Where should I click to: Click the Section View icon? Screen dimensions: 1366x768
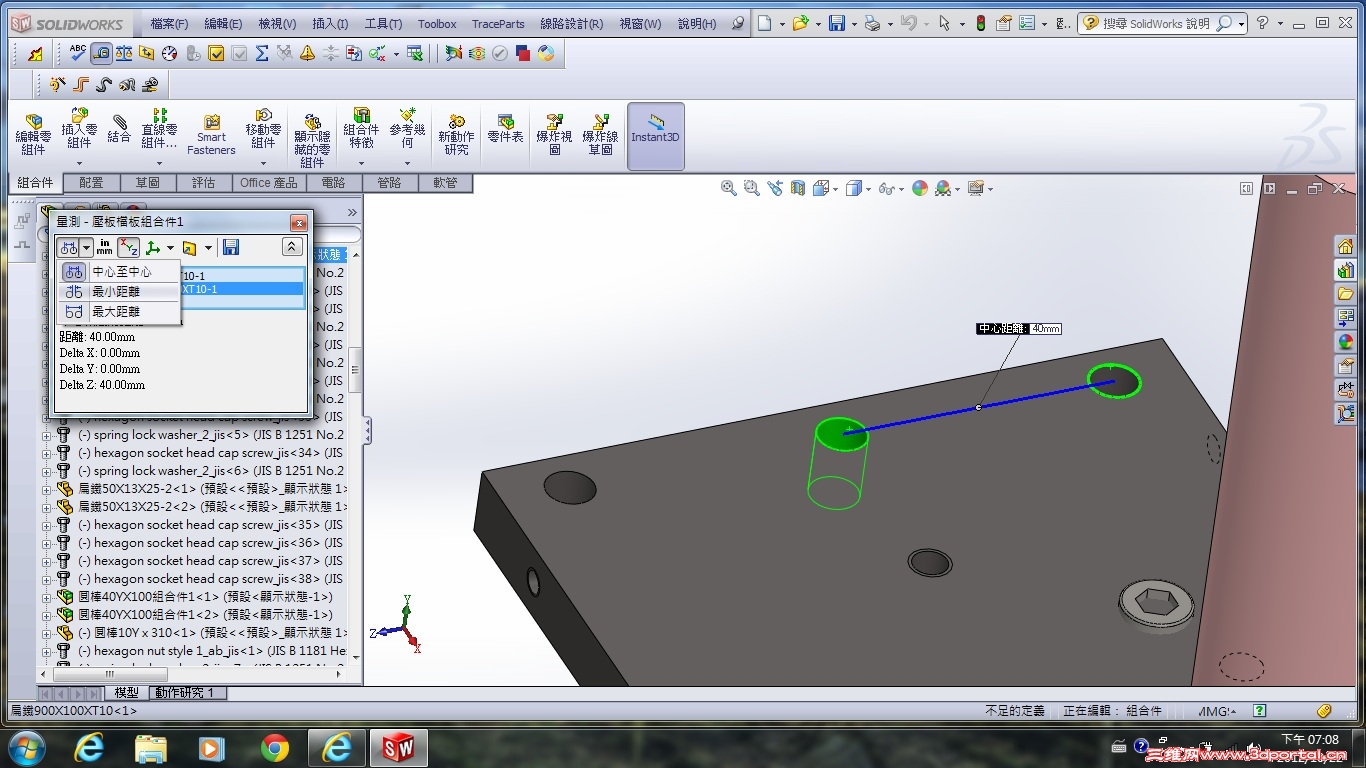tap(798, 188)
